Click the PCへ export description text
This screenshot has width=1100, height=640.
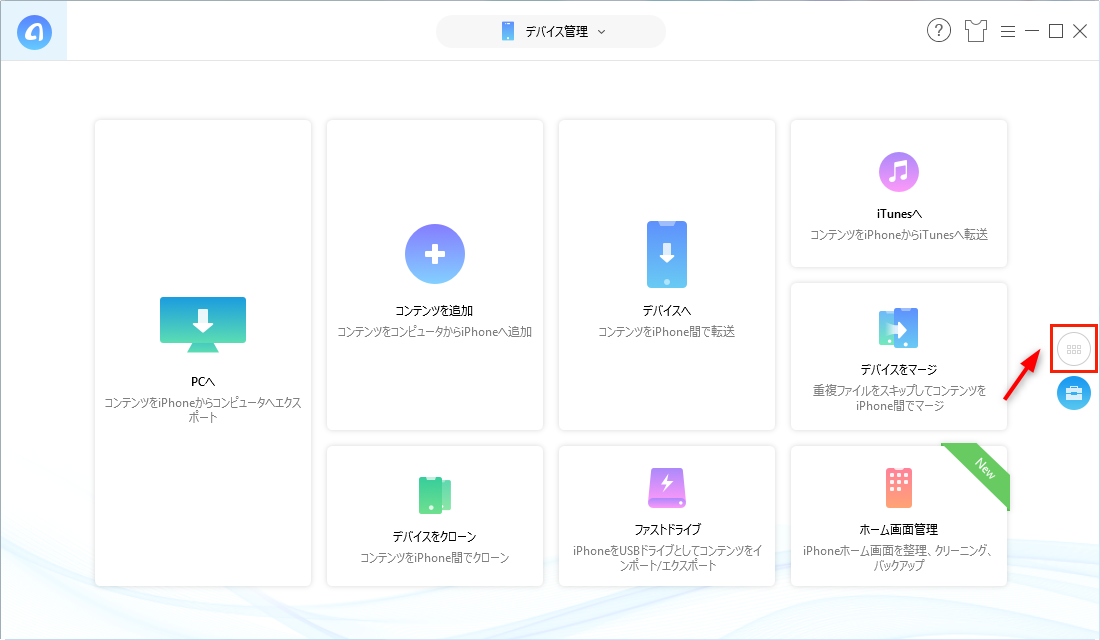pyautogui.click(x=203, y=410)
